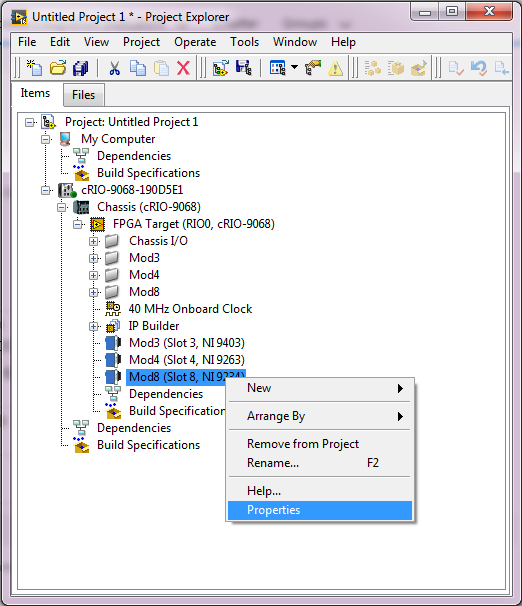
Task: Expand the Chassis I/O folder
Action: click(93, 241)
